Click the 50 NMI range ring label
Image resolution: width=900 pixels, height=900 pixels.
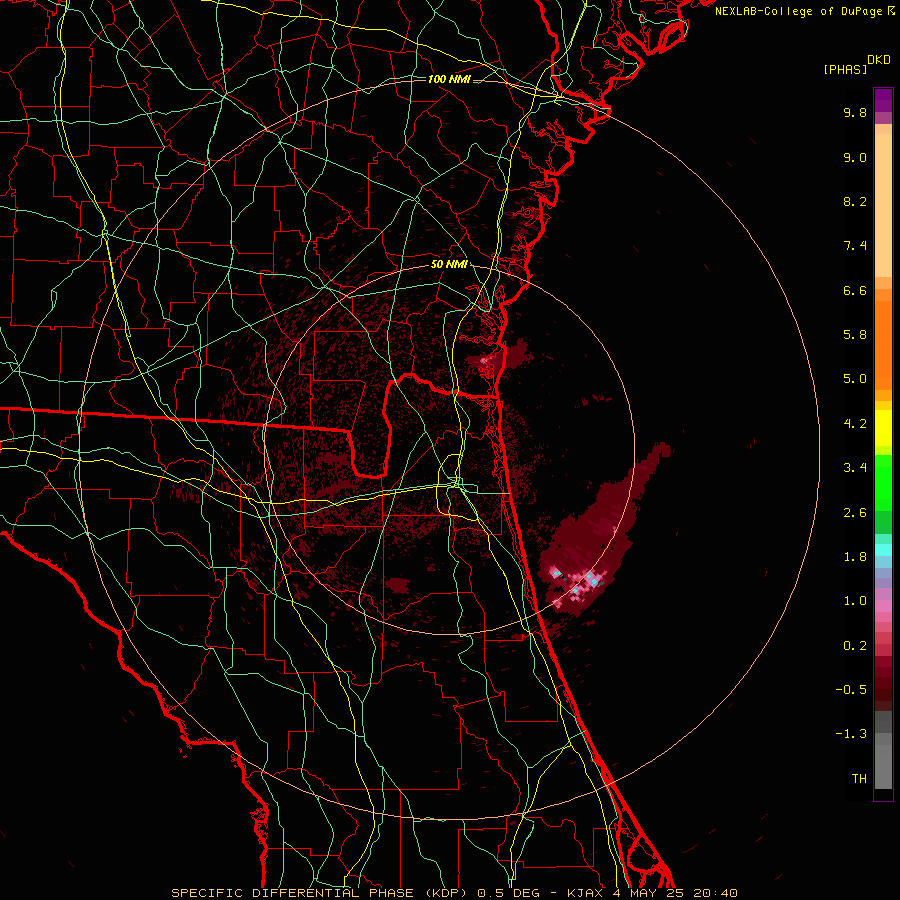click(449, 265)
